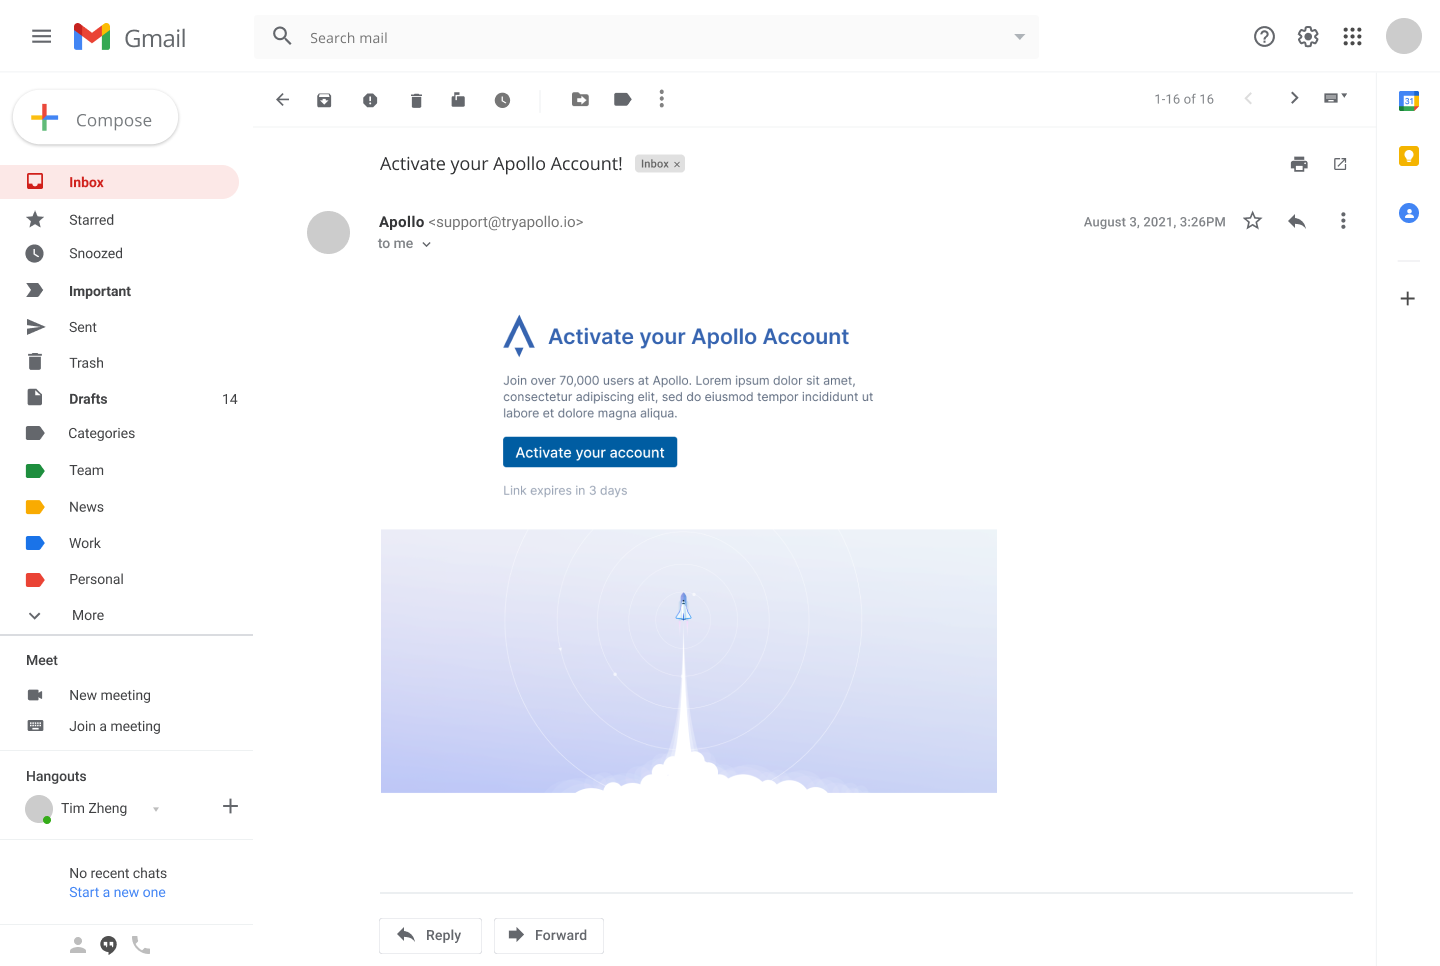The height and width of the screenshot is (966, 1440).
Task: Click the Labels tag icon
Action: tap(622, 99)
